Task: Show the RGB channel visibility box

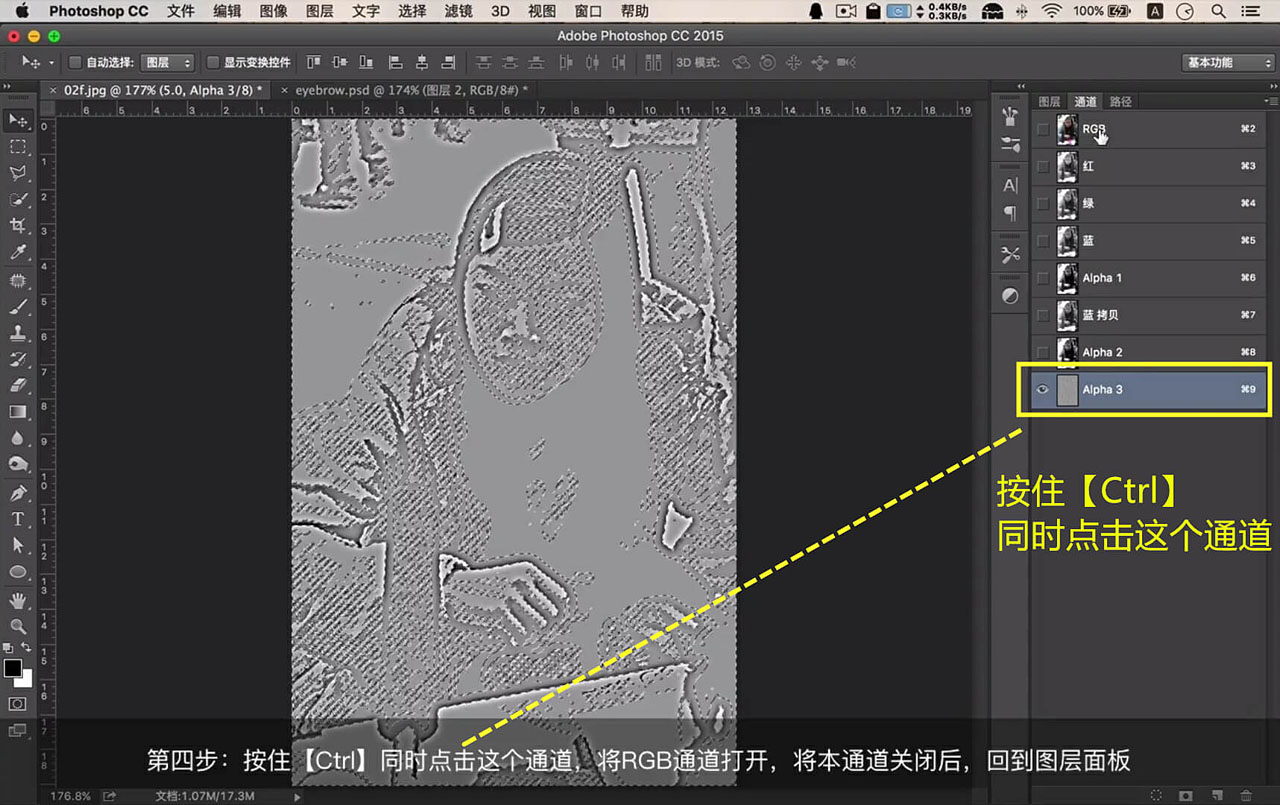Action: point(1043,129)
